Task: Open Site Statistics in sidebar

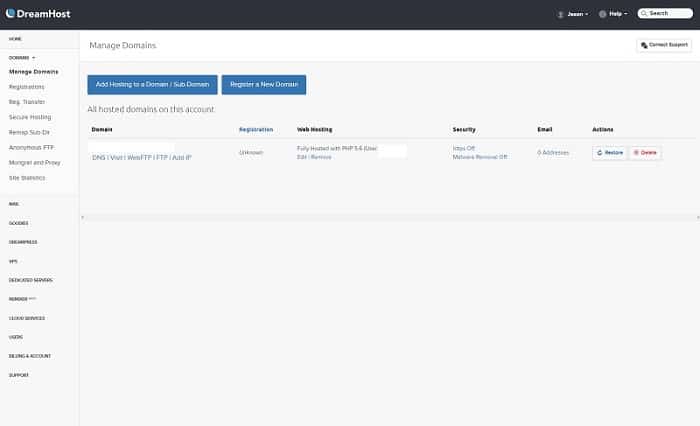Action: pos(27,178)
